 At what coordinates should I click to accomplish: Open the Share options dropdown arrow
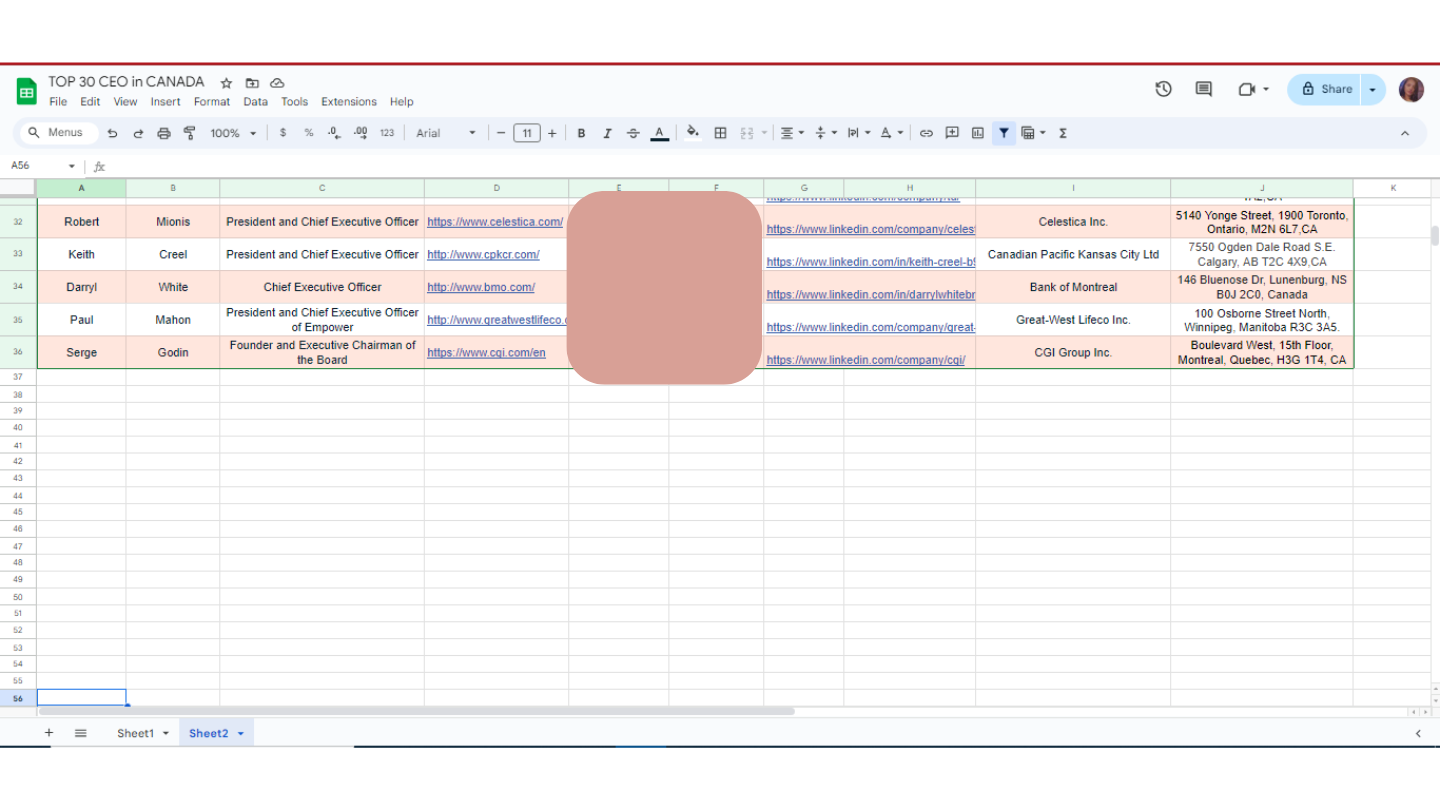(x=1373, y=89)
